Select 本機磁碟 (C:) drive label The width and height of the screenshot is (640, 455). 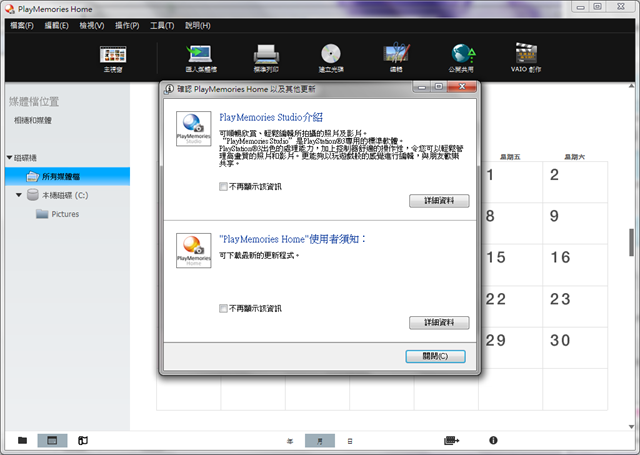tap(65, 195)
